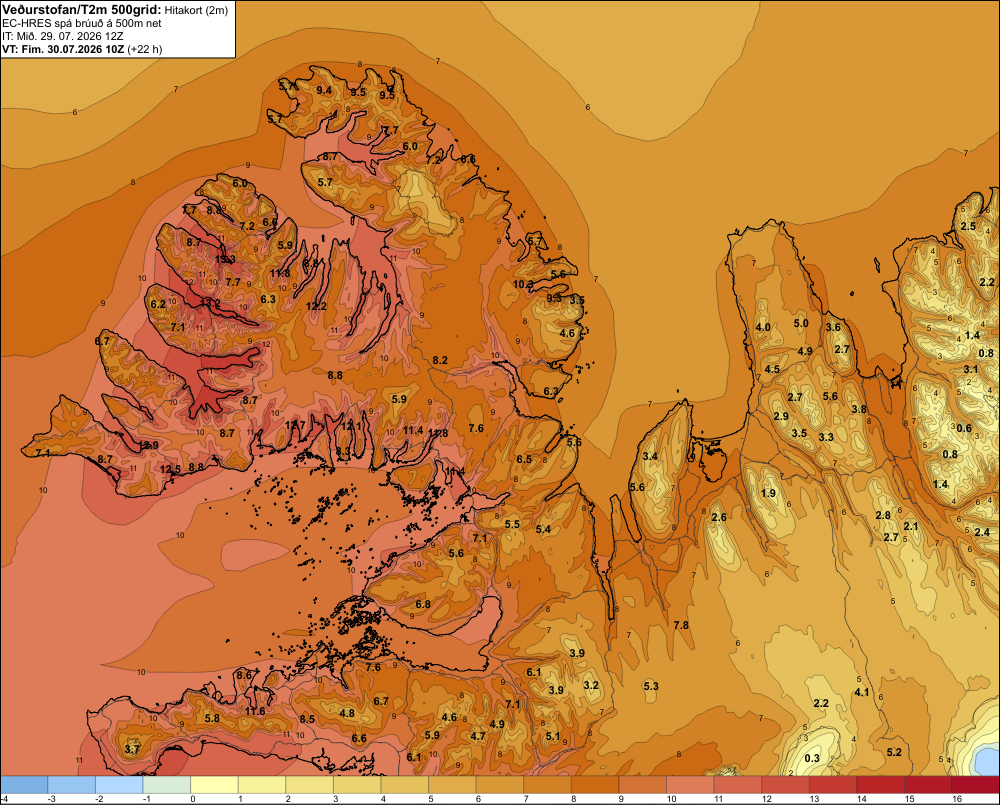Image resolution: width=1000 pixels, height=805 pixels.
Task: Click the 3.7 temperature value
Action: [x=132, y=749]
